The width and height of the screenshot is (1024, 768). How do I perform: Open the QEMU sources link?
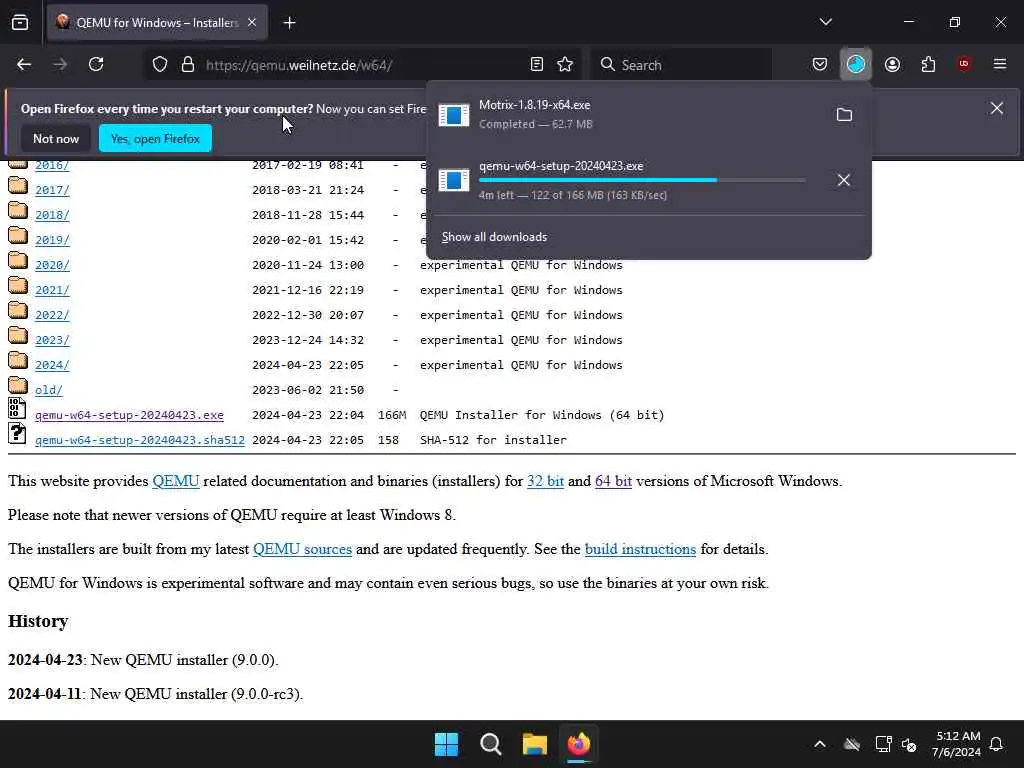coord(302,549)
